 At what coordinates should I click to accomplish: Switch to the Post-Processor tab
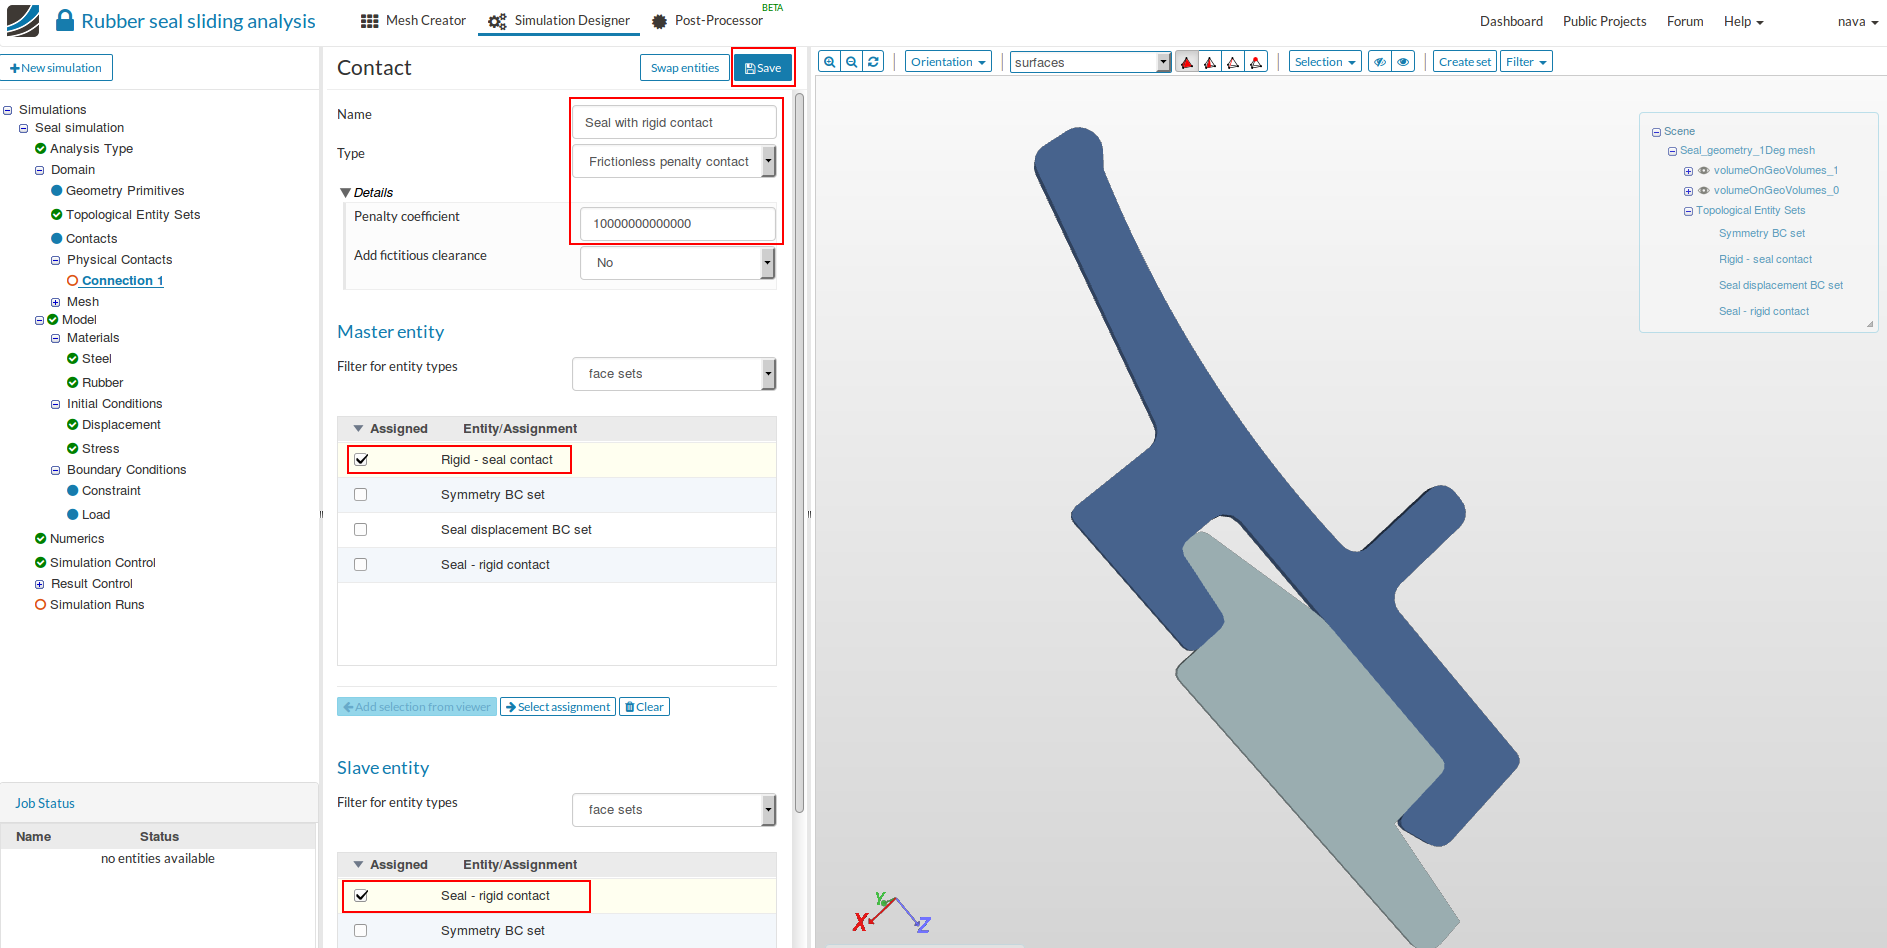click(707, 21)
